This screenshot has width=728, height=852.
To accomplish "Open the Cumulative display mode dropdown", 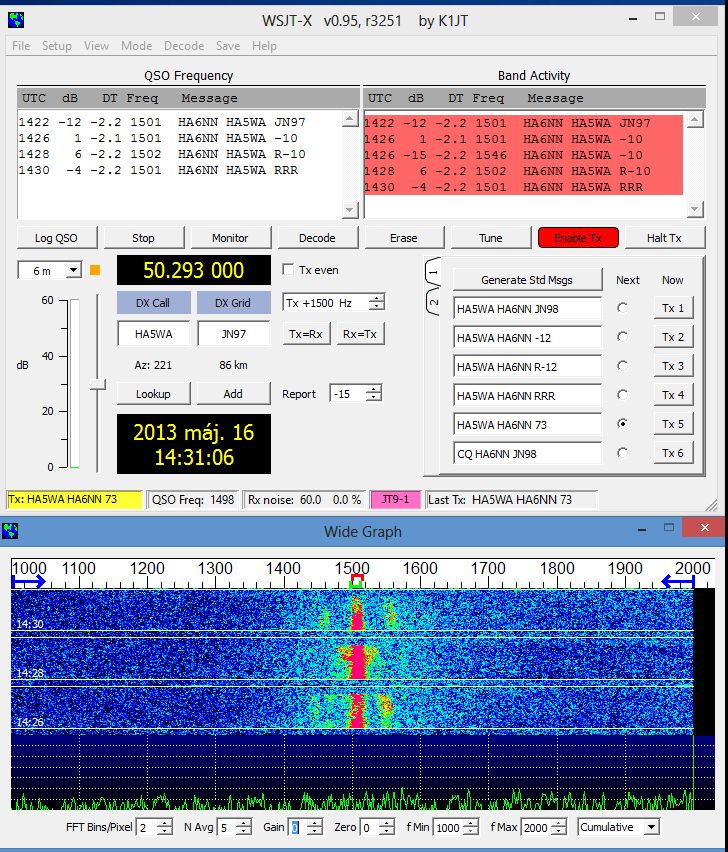I will pyautogui.click(x=651, y=827).
